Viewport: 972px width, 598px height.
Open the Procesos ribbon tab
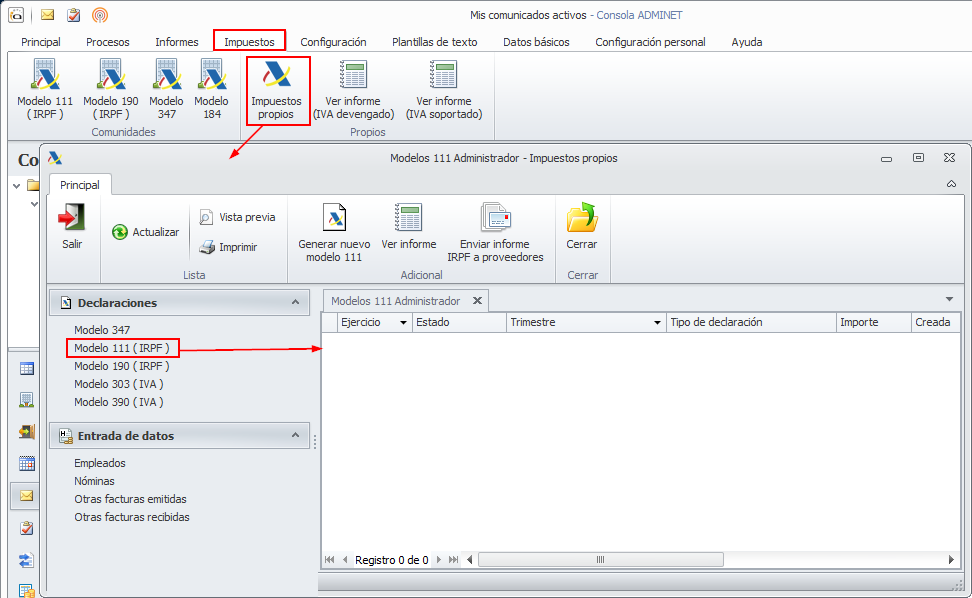coord(108,42)
